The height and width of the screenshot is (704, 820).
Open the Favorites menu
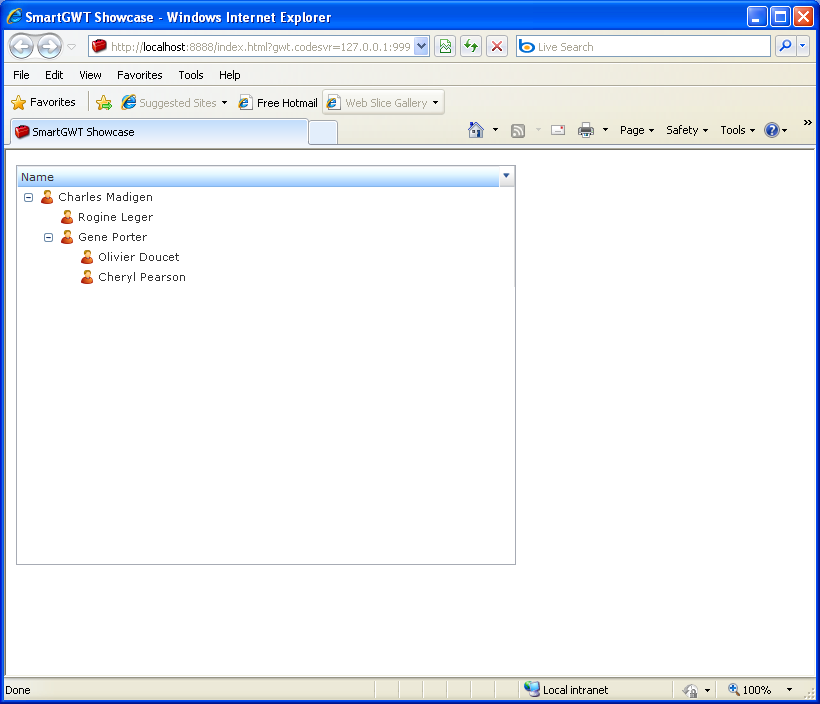point(140,75)
